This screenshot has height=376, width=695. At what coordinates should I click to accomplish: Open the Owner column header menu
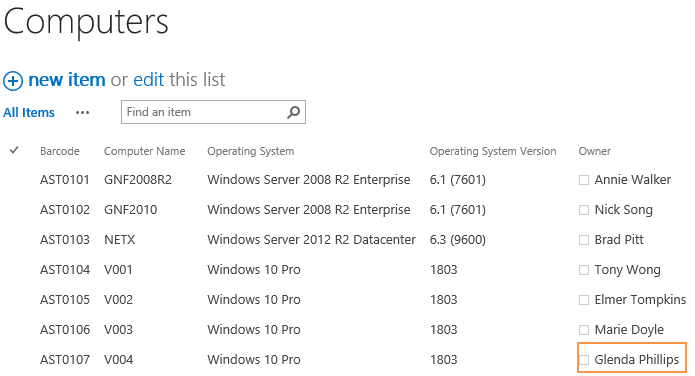click(594, 151)
